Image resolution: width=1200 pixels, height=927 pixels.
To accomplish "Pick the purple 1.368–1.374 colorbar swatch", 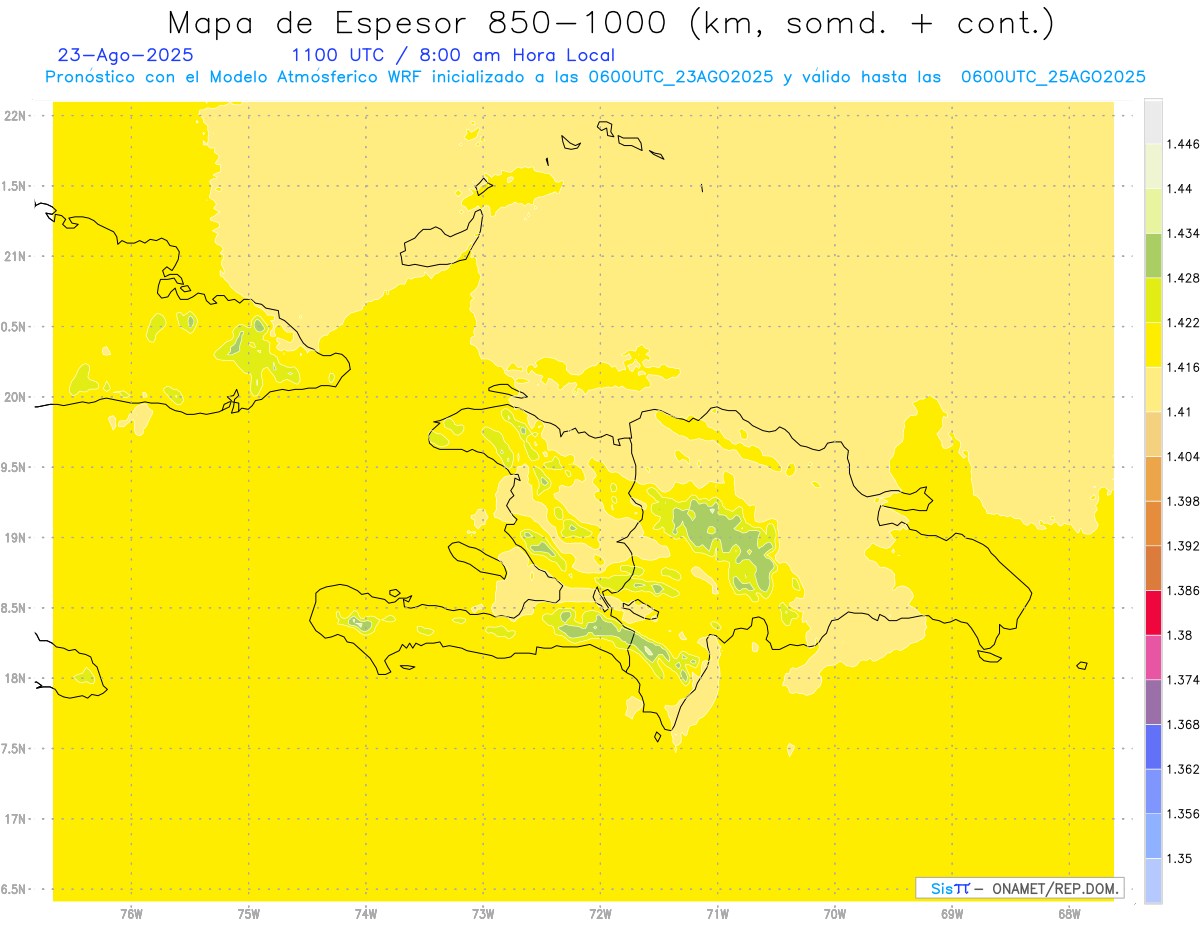I will (x=1153, y=702).
